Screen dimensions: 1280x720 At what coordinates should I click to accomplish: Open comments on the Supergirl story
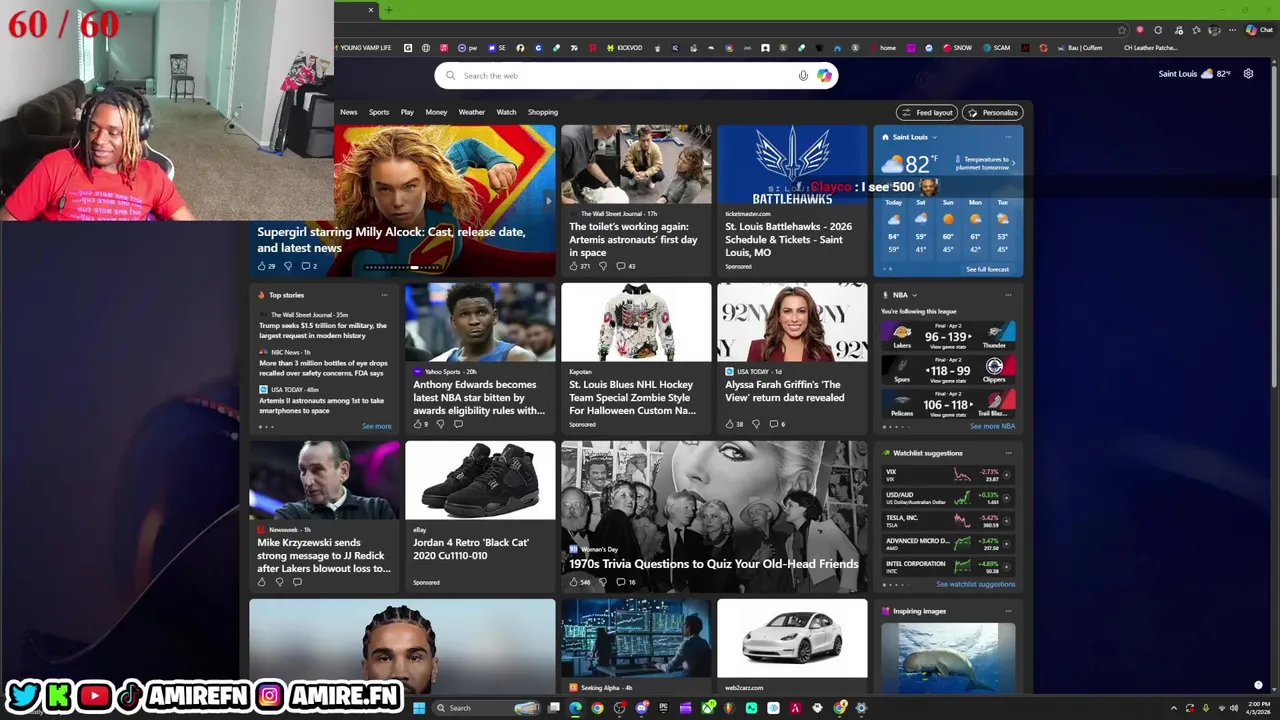tap(309, 266)
